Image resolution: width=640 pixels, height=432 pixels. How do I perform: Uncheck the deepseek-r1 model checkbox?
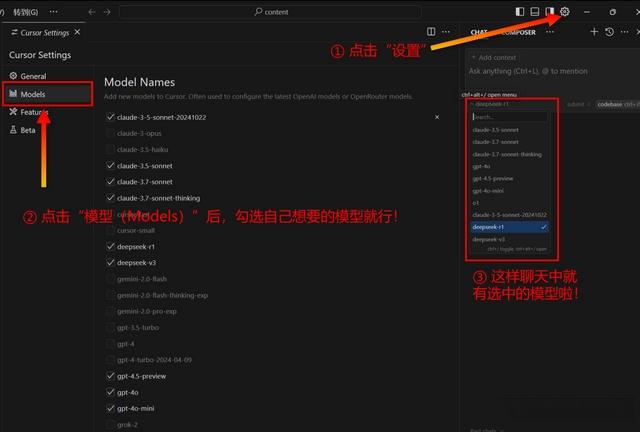pos(110,246)
